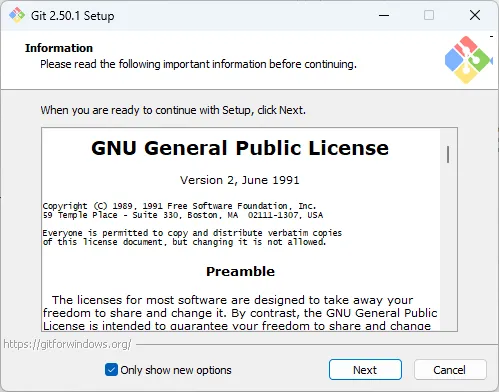Close the Git Setup window

pos(475,15)
